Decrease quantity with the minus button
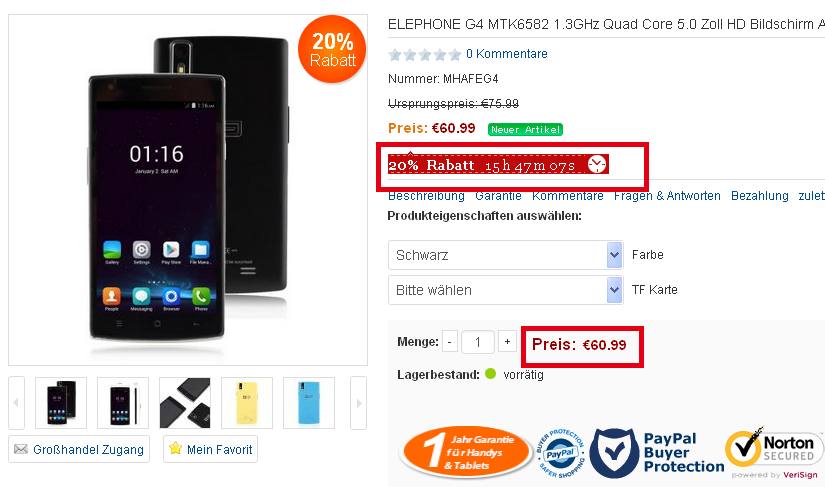Screen dimensions: 825x487 (x=449, y=342)
